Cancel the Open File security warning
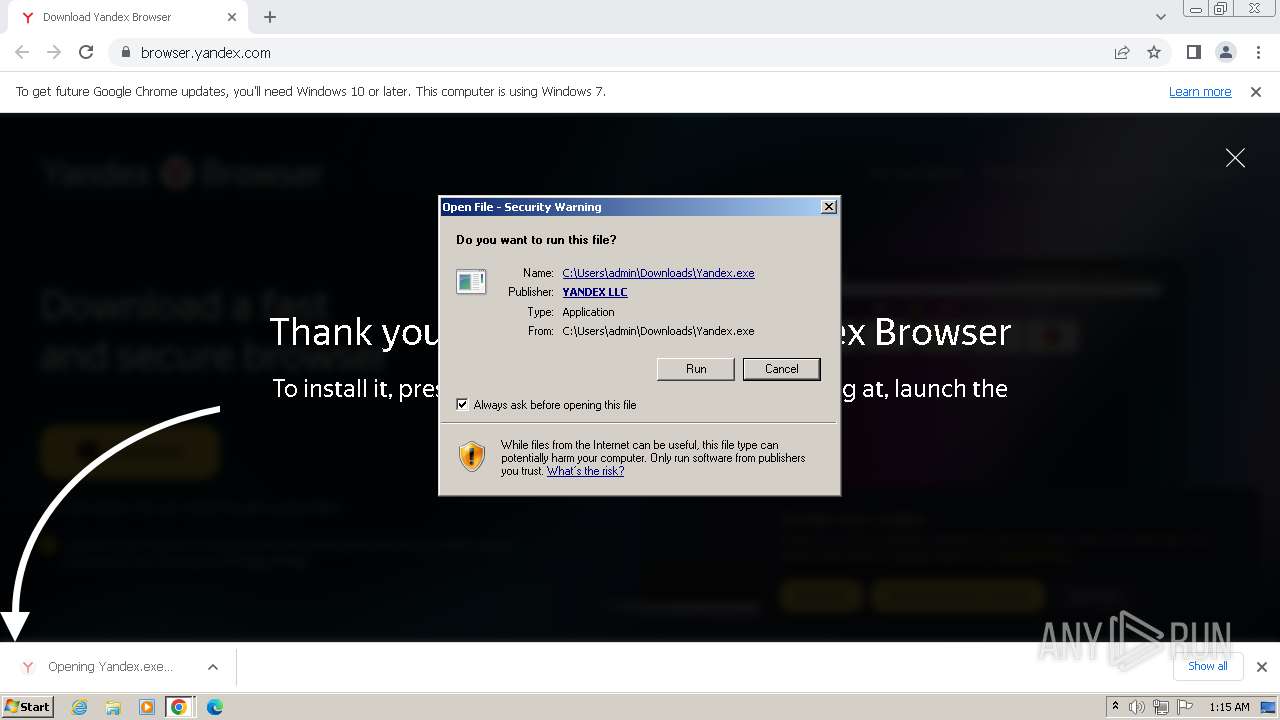The height and width of the screenshot is (720, 1280). tap(781, 369)
